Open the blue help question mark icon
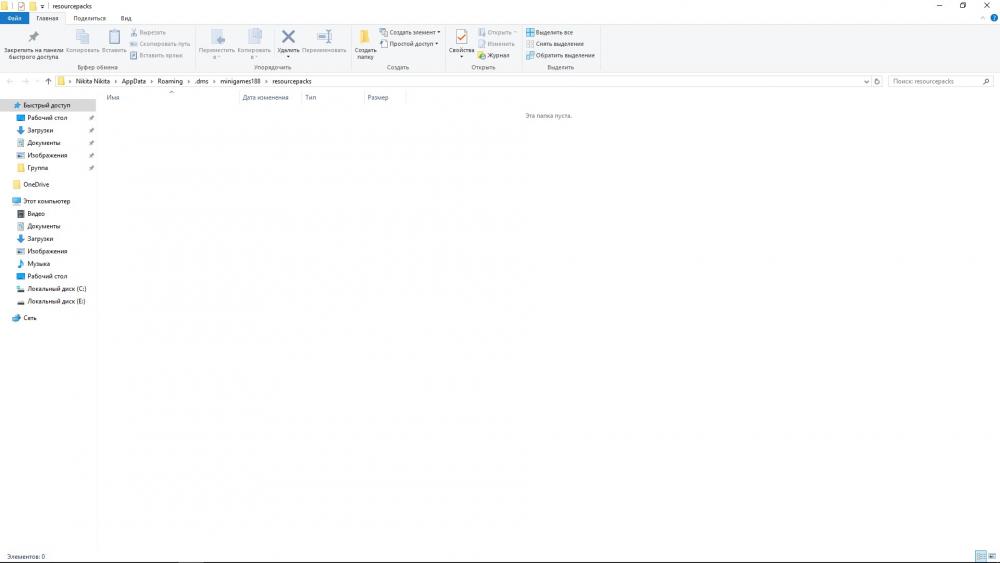Screen dimensions: 1000x563 click(993, 18)
